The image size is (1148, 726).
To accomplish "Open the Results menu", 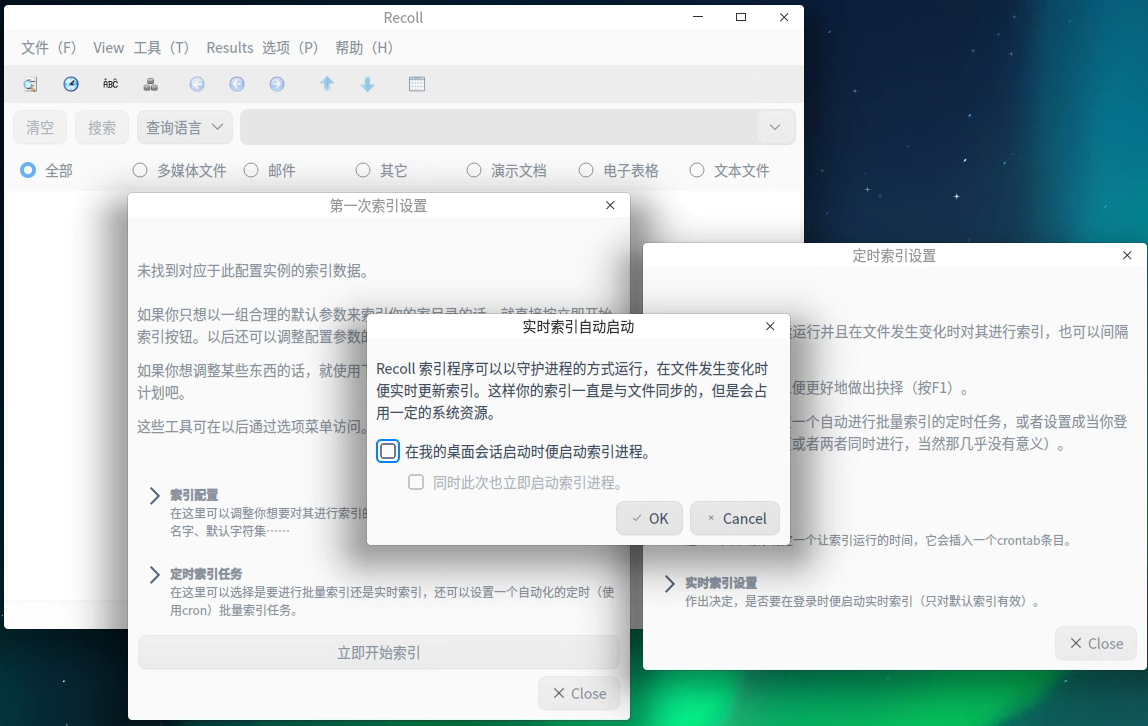I will pyautogui.click(x=229, y=48).
